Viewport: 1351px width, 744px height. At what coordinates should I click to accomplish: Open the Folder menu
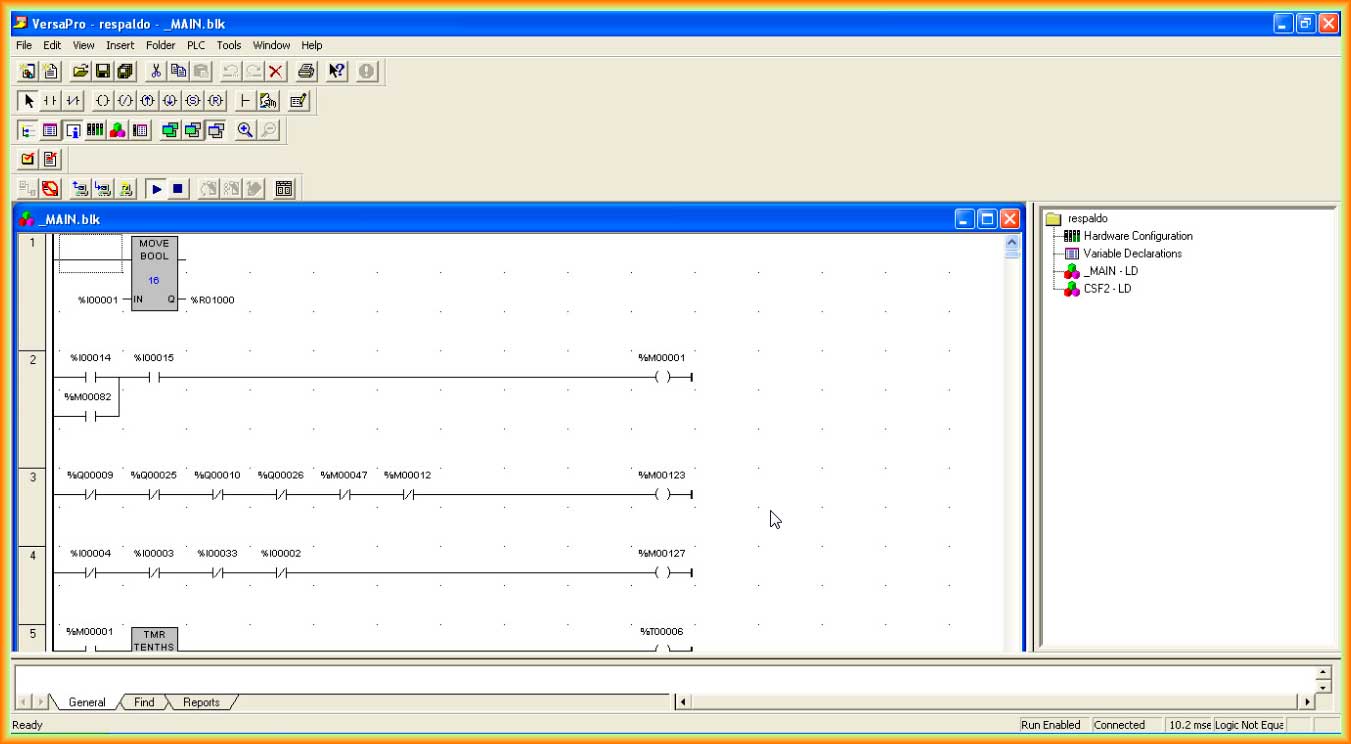[160, 45]
